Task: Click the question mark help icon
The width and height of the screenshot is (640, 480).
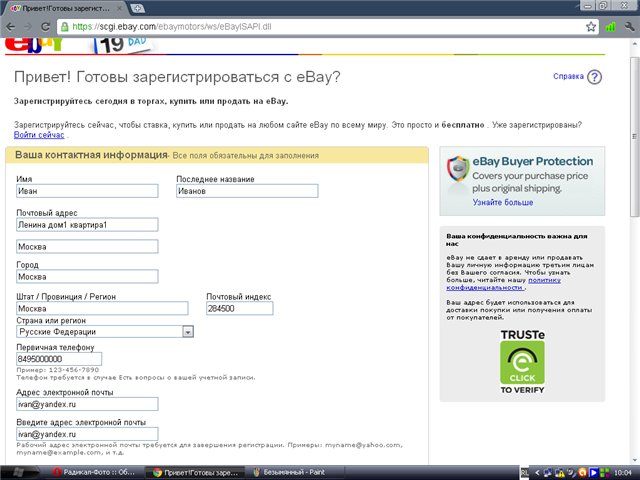Action: coord(594,77)
